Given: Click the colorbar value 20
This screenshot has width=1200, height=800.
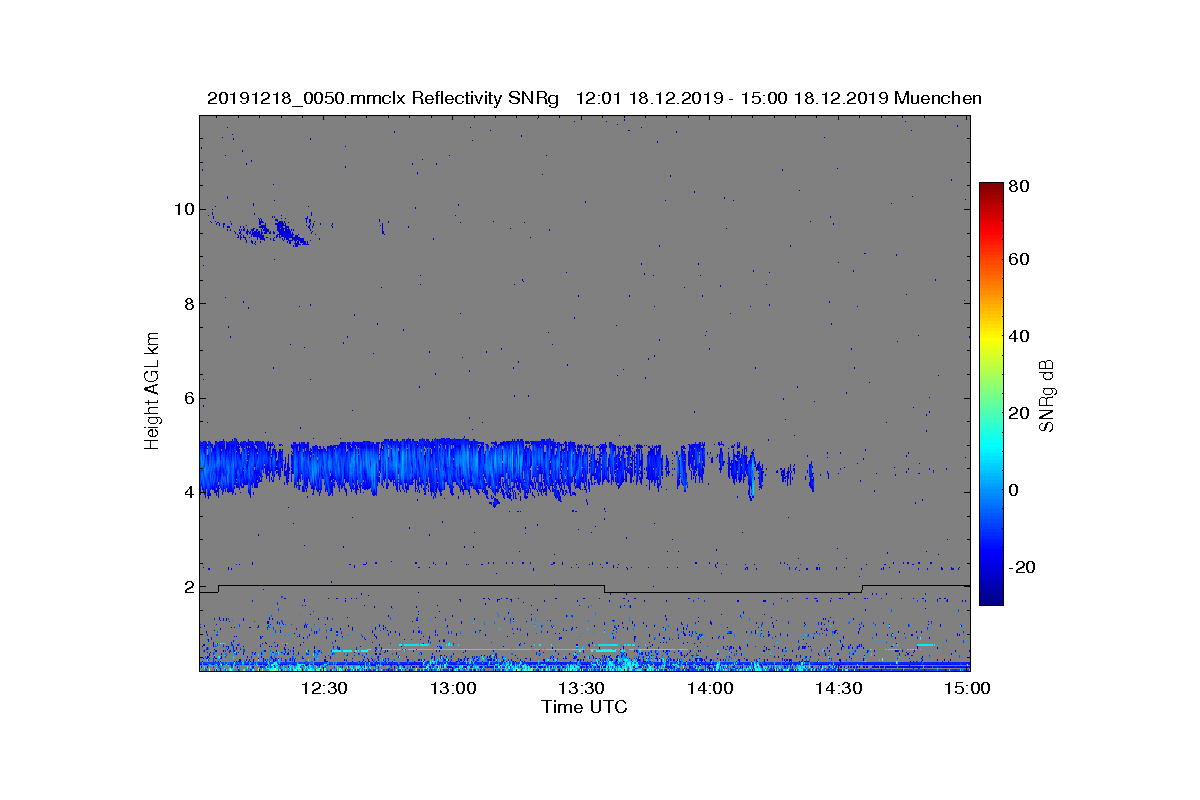Looking at the screenshot, I should (1021, 413).
